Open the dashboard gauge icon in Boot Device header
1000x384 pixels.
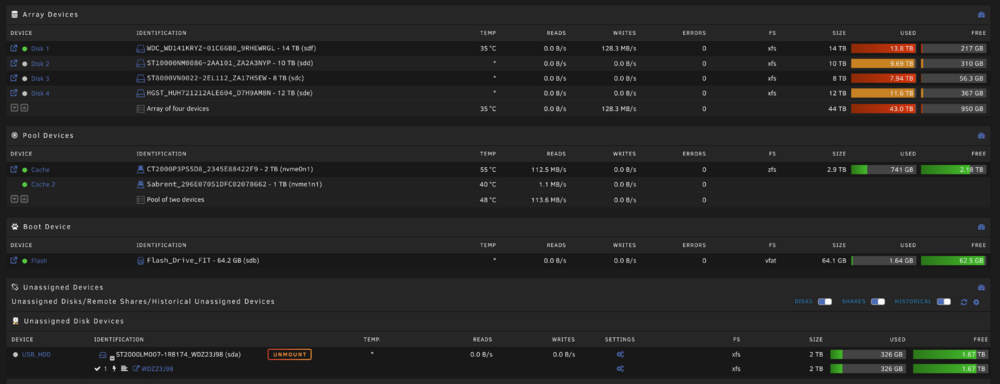click(x=982, y=227)
